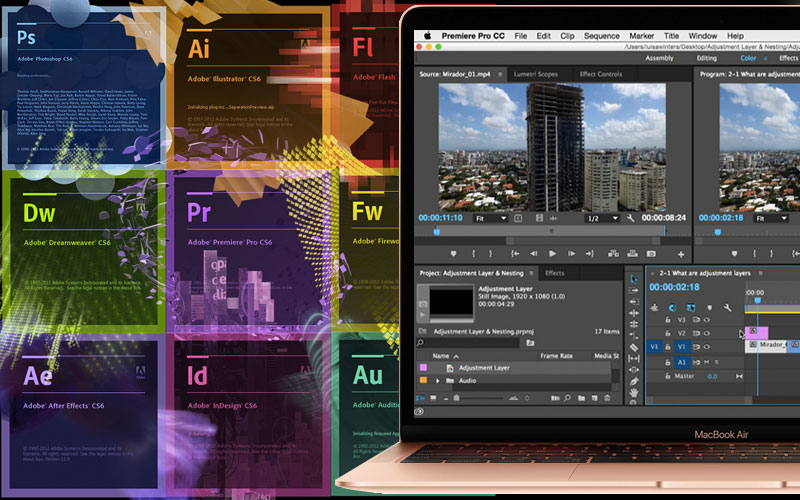The image size is (800, 500).
Task: Toggle sync lock on track V2
Action: [x=696, y=333]
